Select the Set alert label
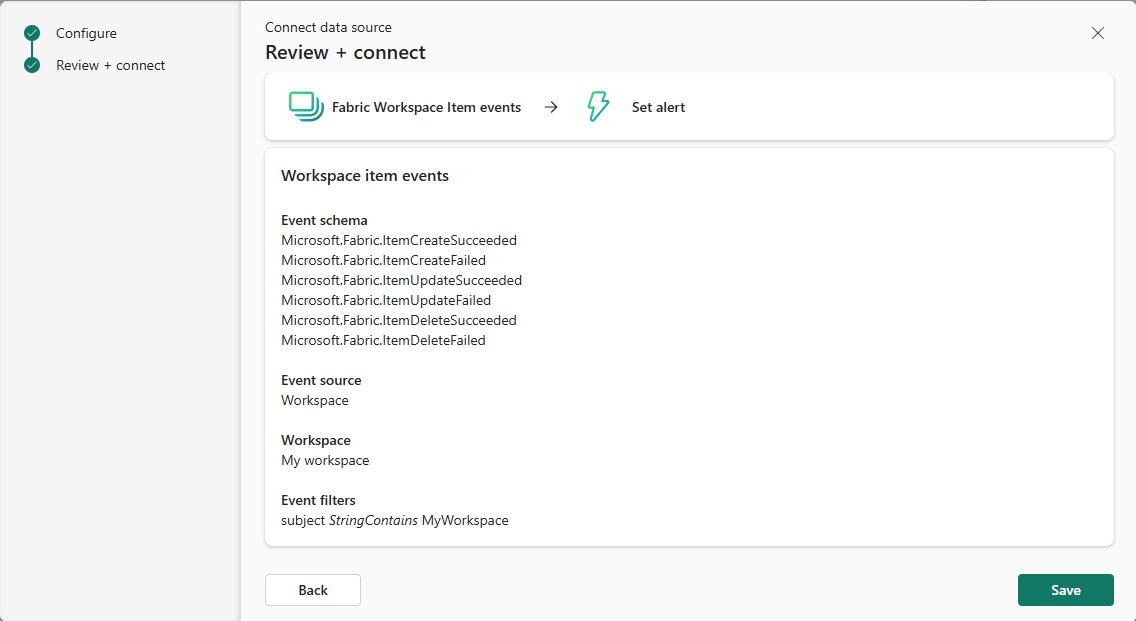1136x621 pixels. point(658,107)
